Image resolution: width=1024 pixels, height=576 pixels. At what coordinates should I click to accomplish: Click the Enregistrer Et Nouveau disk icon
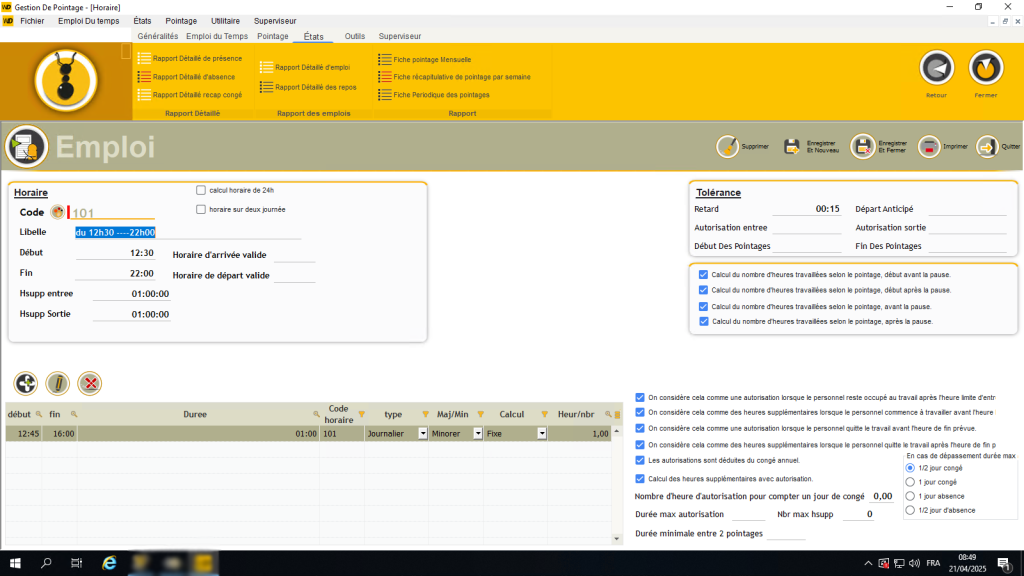point(791,146)
